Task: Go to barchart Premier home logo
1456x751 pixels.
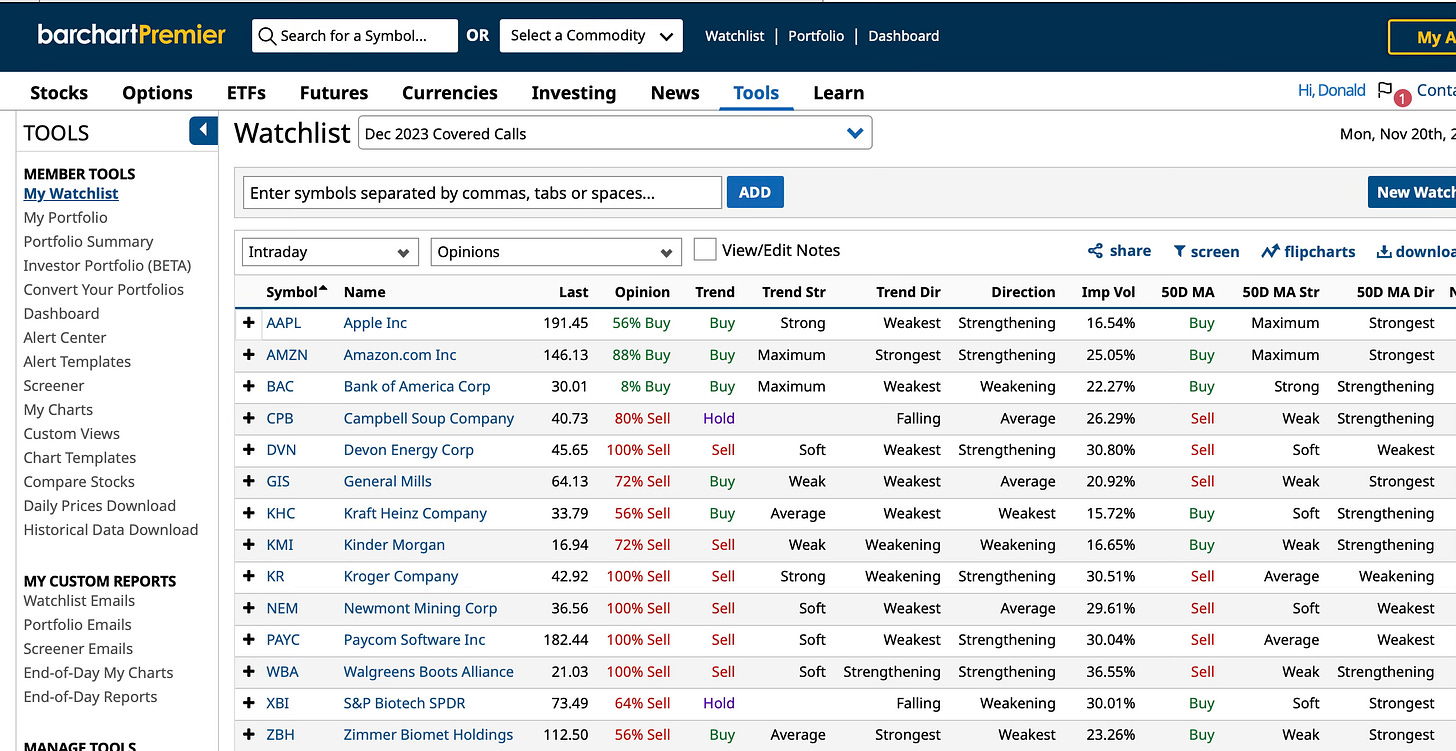Action: [x=132, y=35]
